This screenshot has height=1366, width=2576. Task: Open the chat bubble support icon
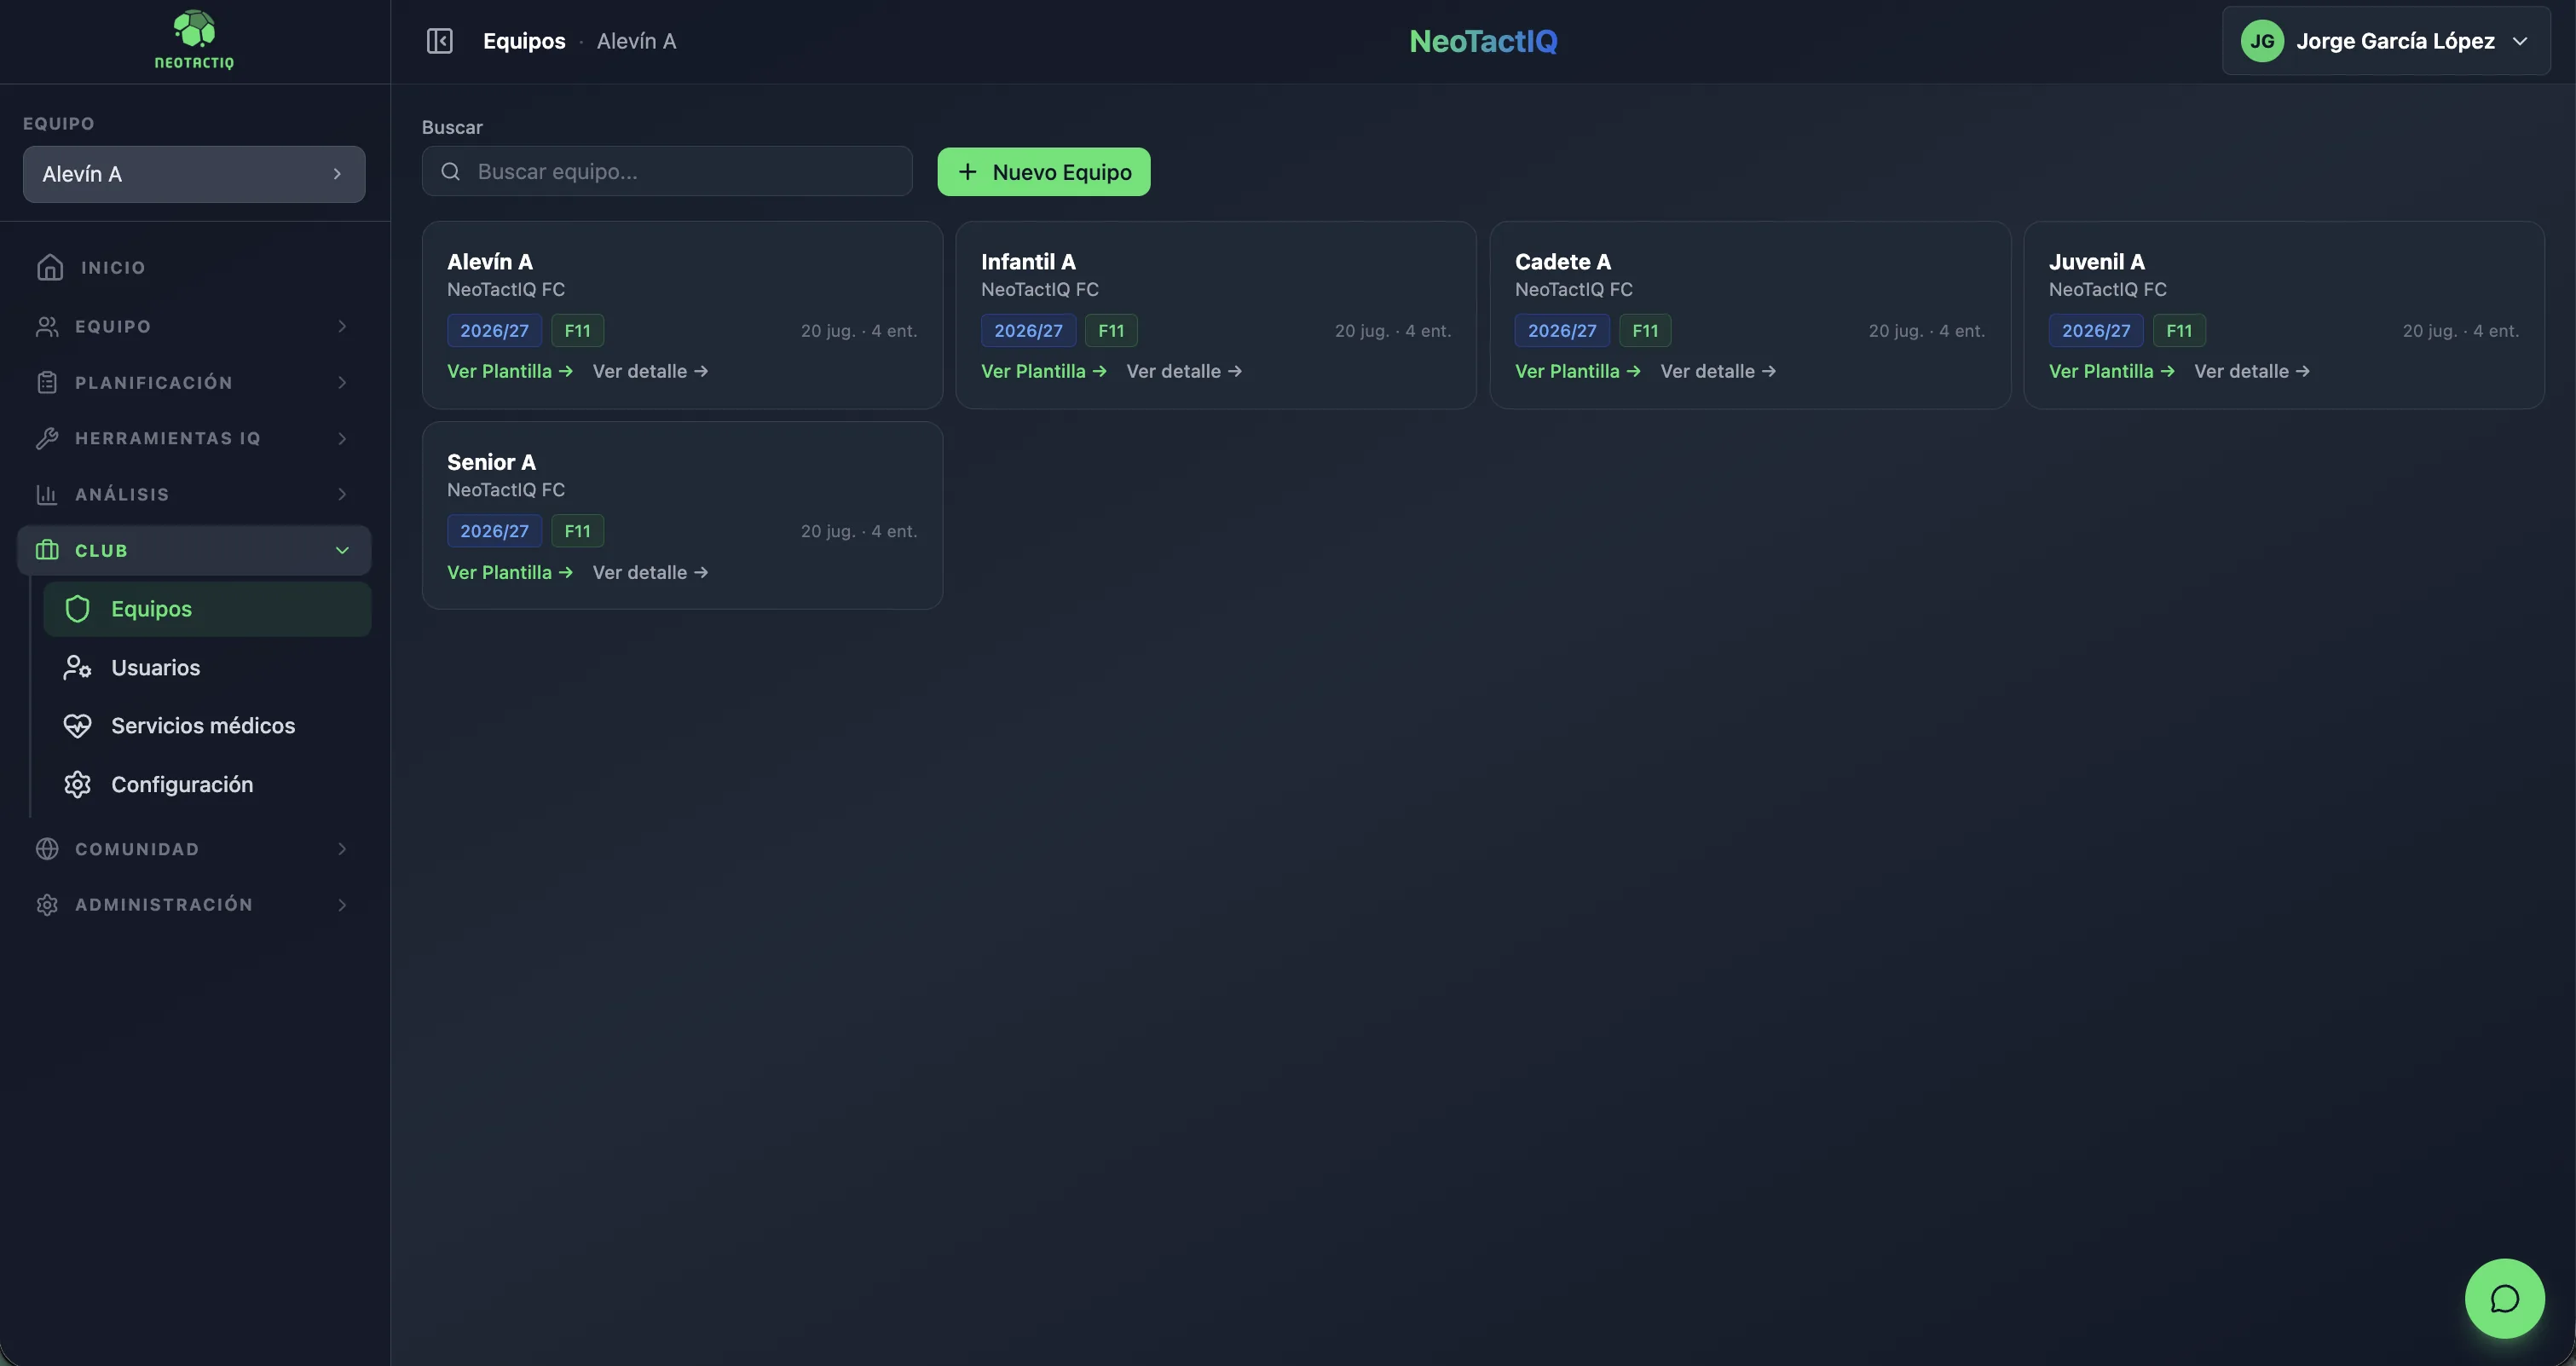(2504, 1298)
